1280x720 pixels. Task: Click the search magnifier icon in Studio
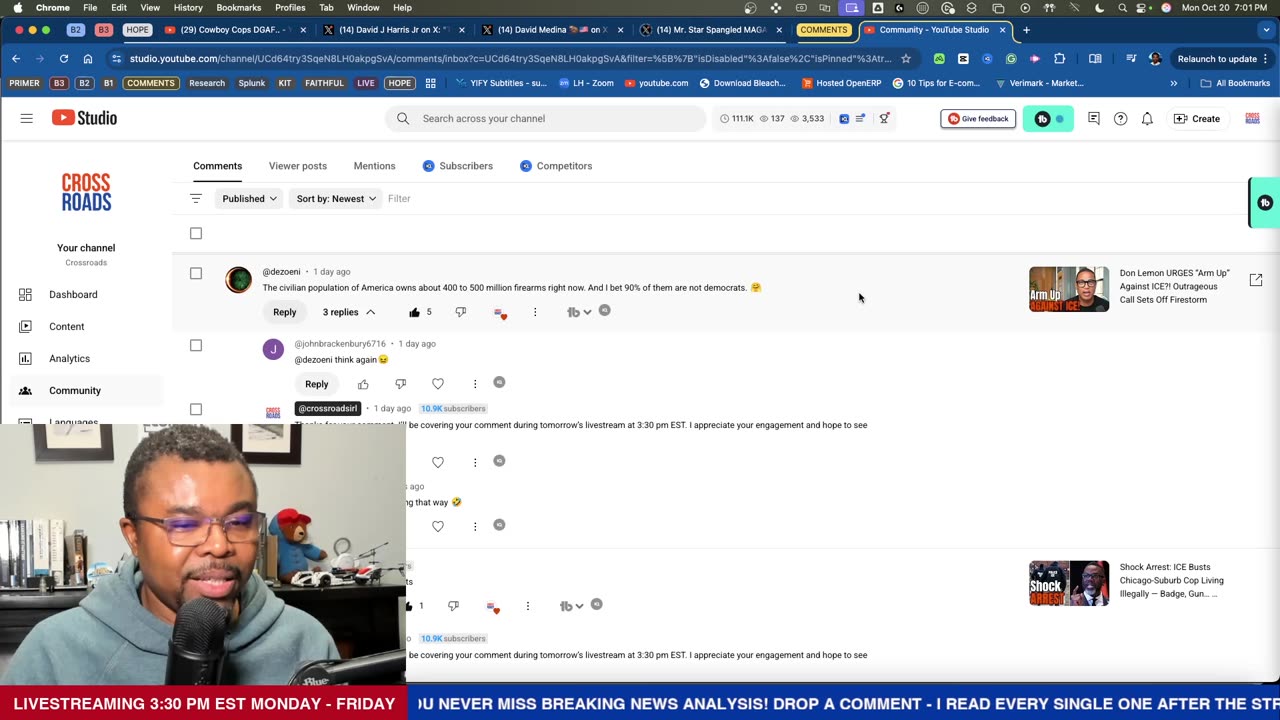pyautogui.click(x=403, y=118)
